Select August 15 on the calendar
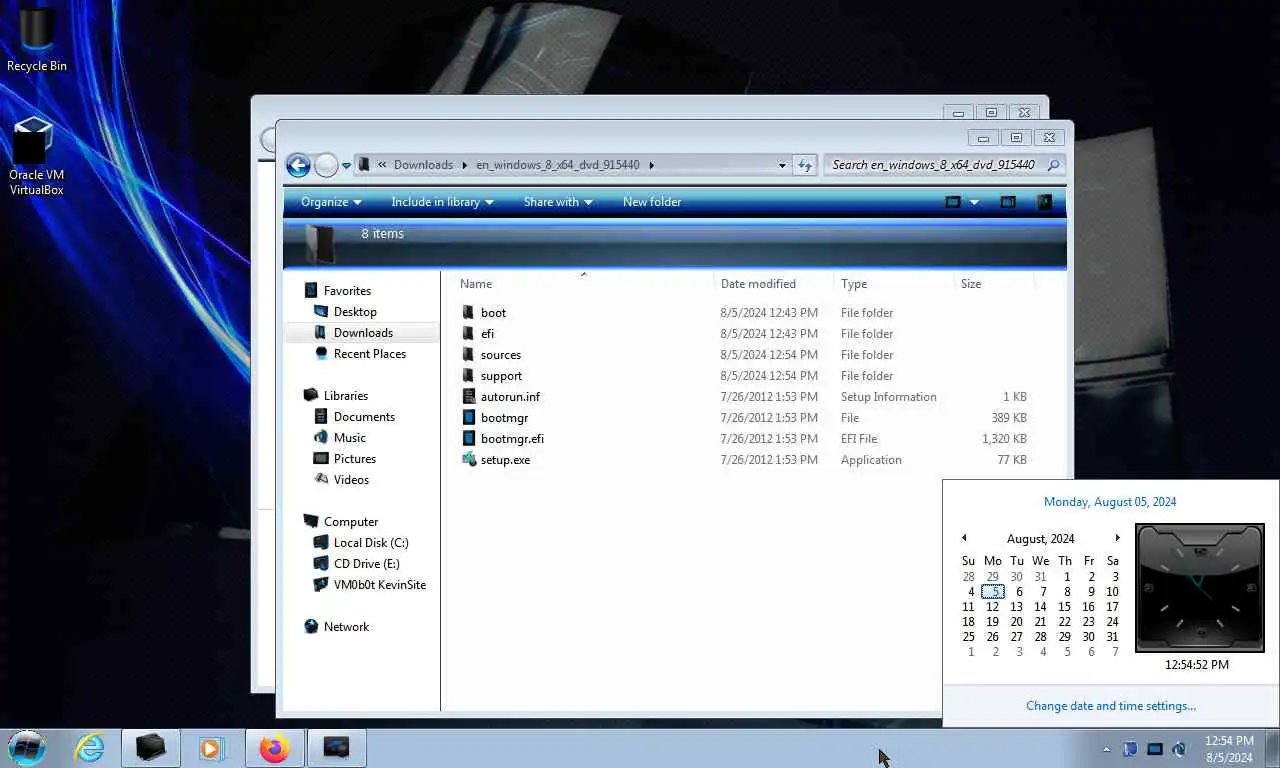Screen dimensions: 1280x768 point(1064,607)
